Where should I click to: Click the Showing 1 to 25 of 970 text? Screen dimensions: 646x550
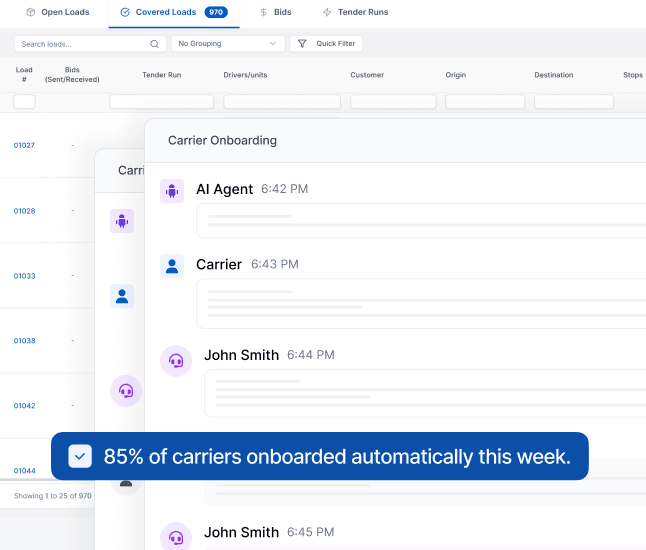[53, 496]
